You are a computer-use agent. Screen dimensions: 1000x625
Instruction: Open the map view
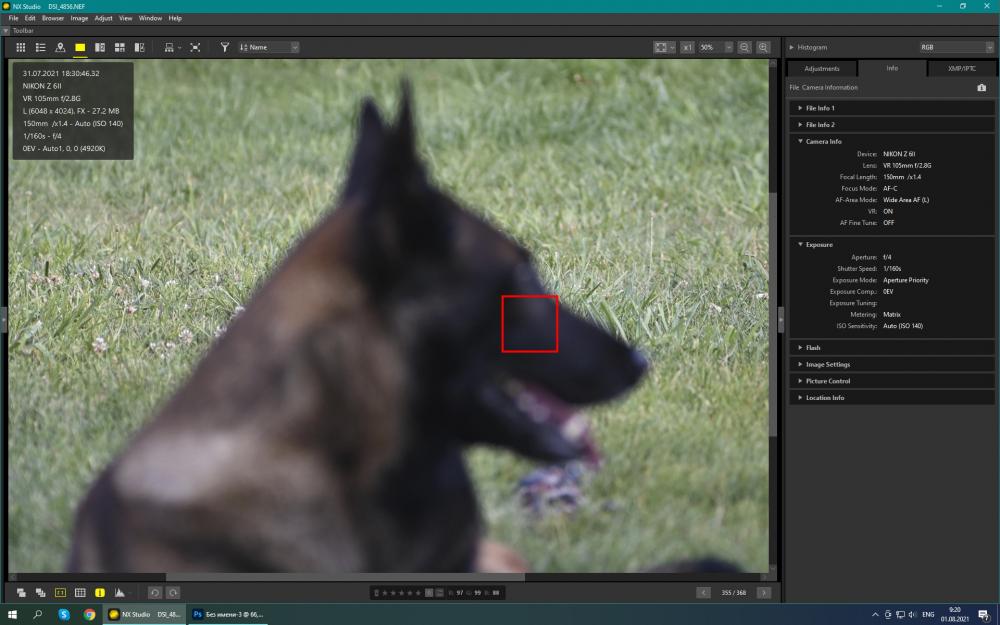(x=60, y=47)
